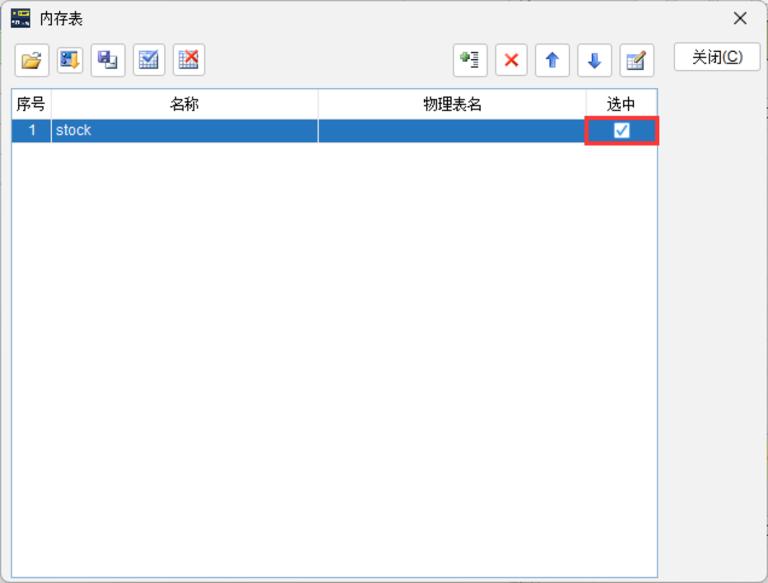Move the row down with the blue down arrow
The image size is (768, 583).
pos(595,60)
